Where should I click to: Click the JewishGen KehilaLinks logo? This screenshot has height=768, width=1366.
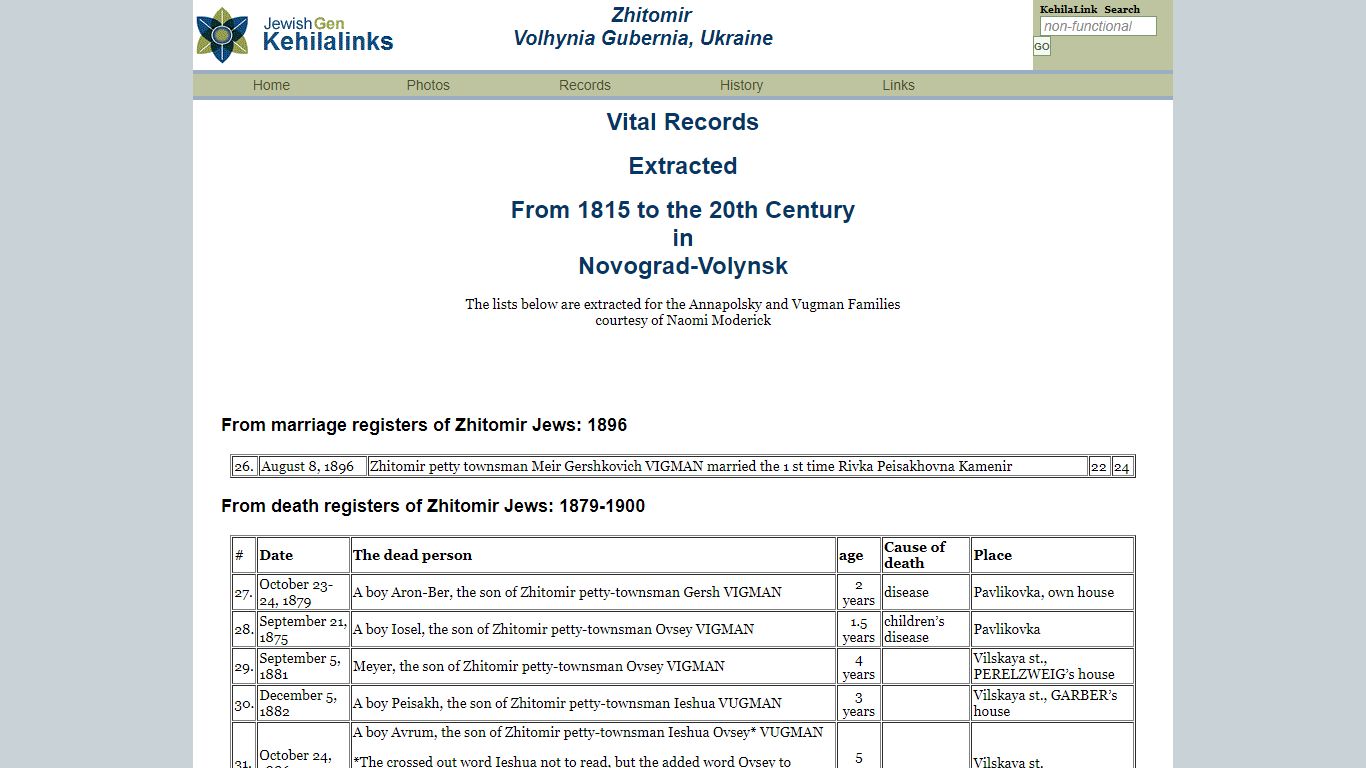[x=295, y=35]
